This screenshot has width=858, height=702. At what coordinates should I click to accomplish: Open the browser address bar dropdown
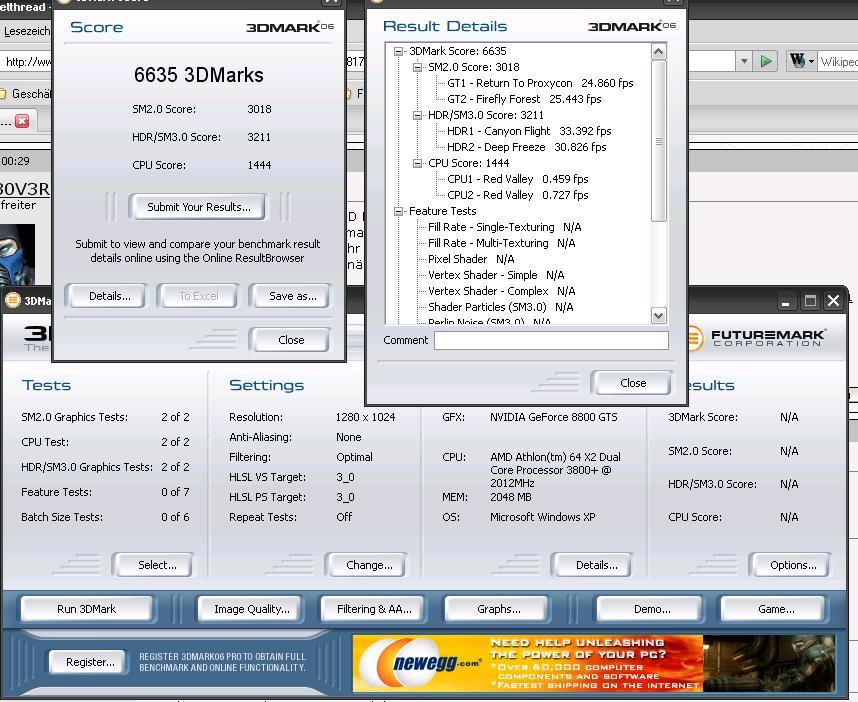point(744,61)
